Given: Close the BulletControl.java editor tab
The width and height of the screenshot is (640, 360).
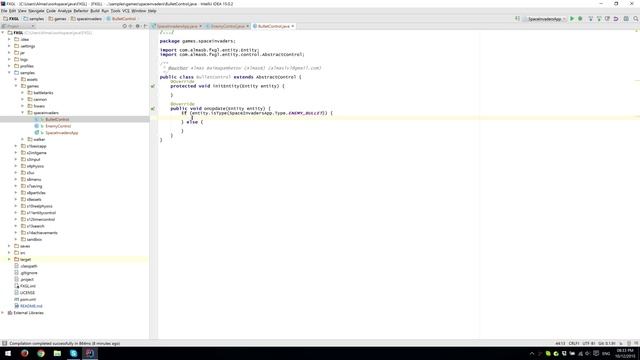Looking at the screenshot, I should 293,26.
